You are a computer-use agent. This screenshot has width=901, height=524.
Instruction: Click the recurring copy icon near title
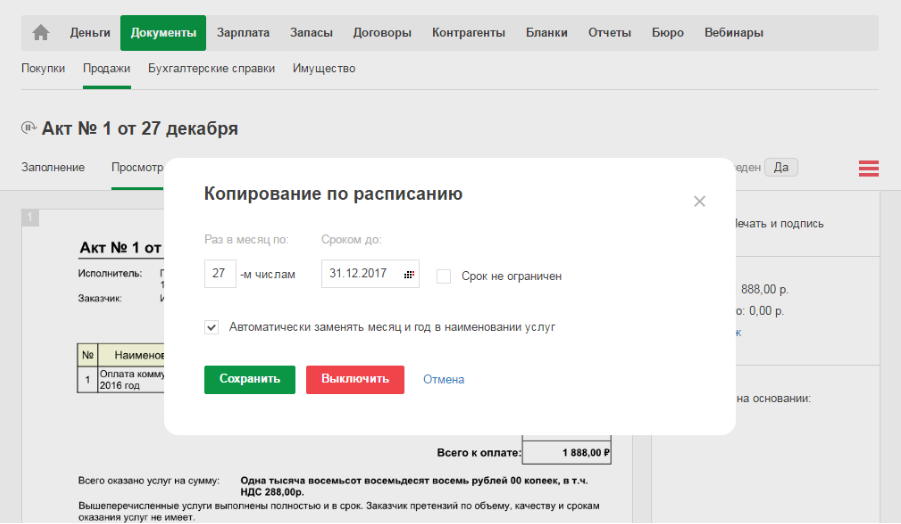click(x=28, y=129)
